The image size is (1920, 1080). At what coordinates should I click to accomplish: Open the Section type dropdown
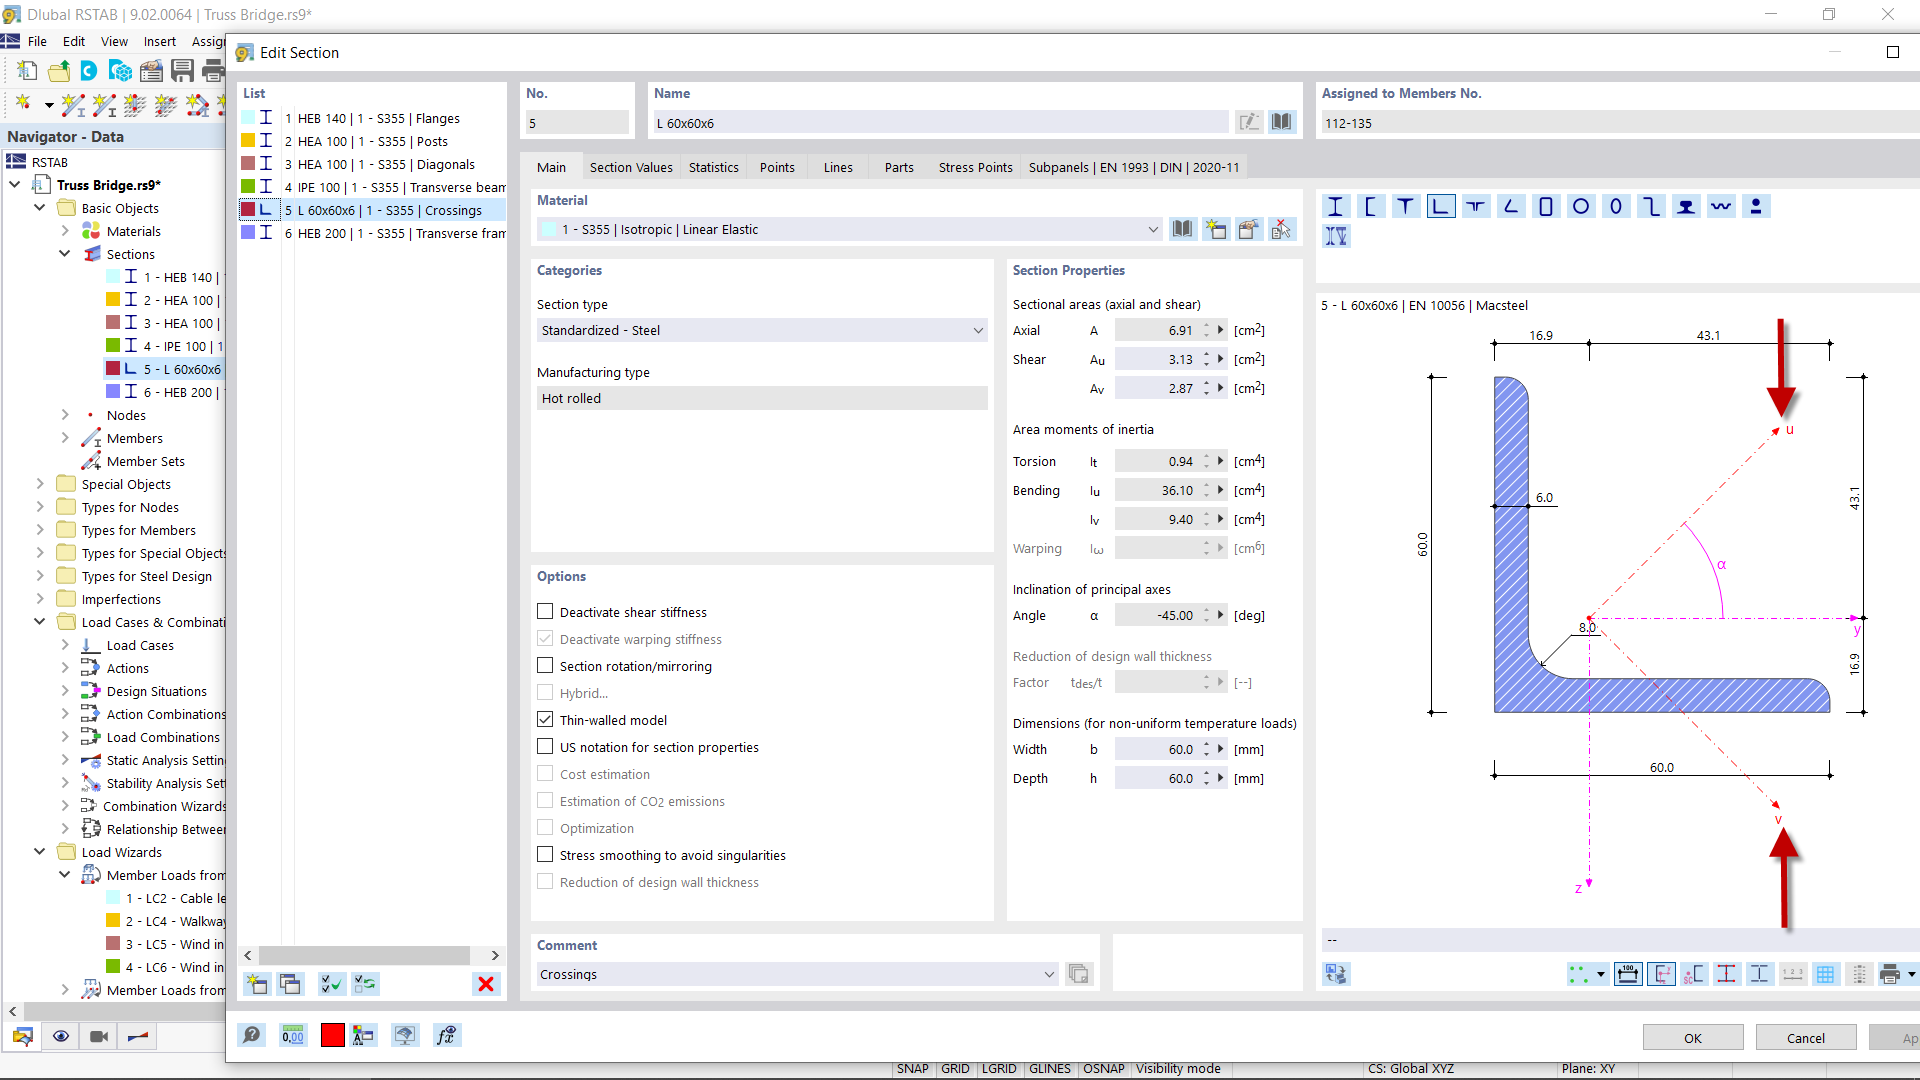[762, 330]
